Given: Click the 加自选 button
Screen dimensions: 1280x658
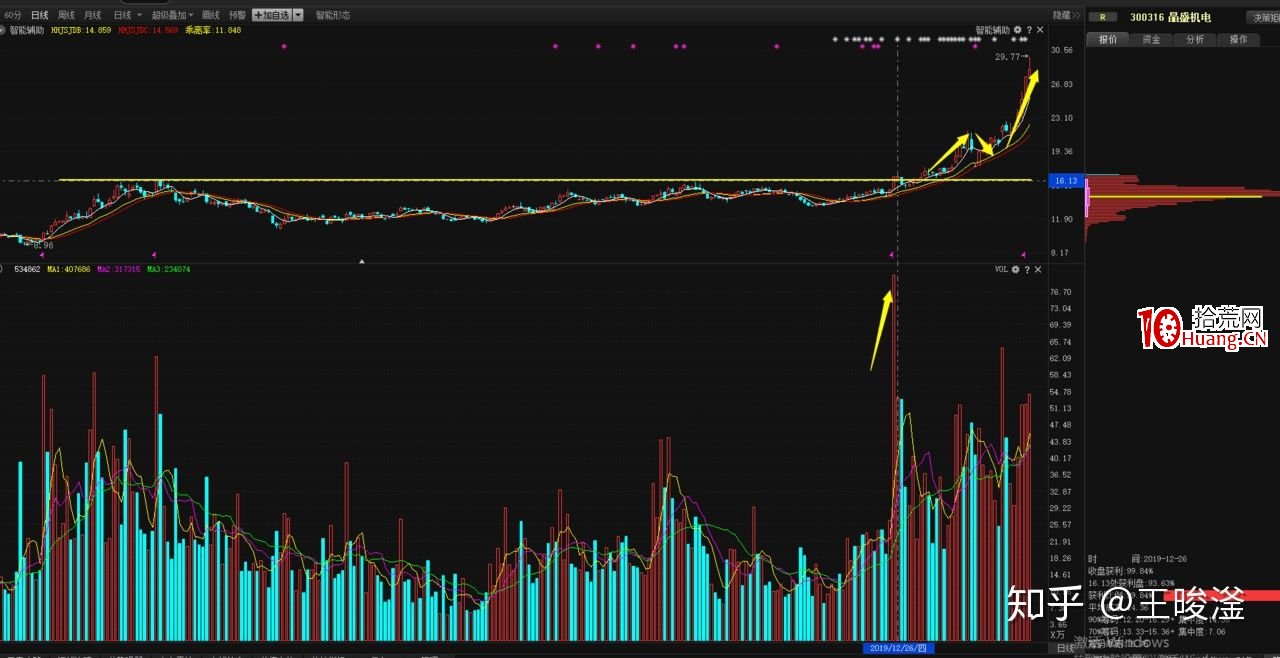Looking at the screenshot, I should [272, 15].
